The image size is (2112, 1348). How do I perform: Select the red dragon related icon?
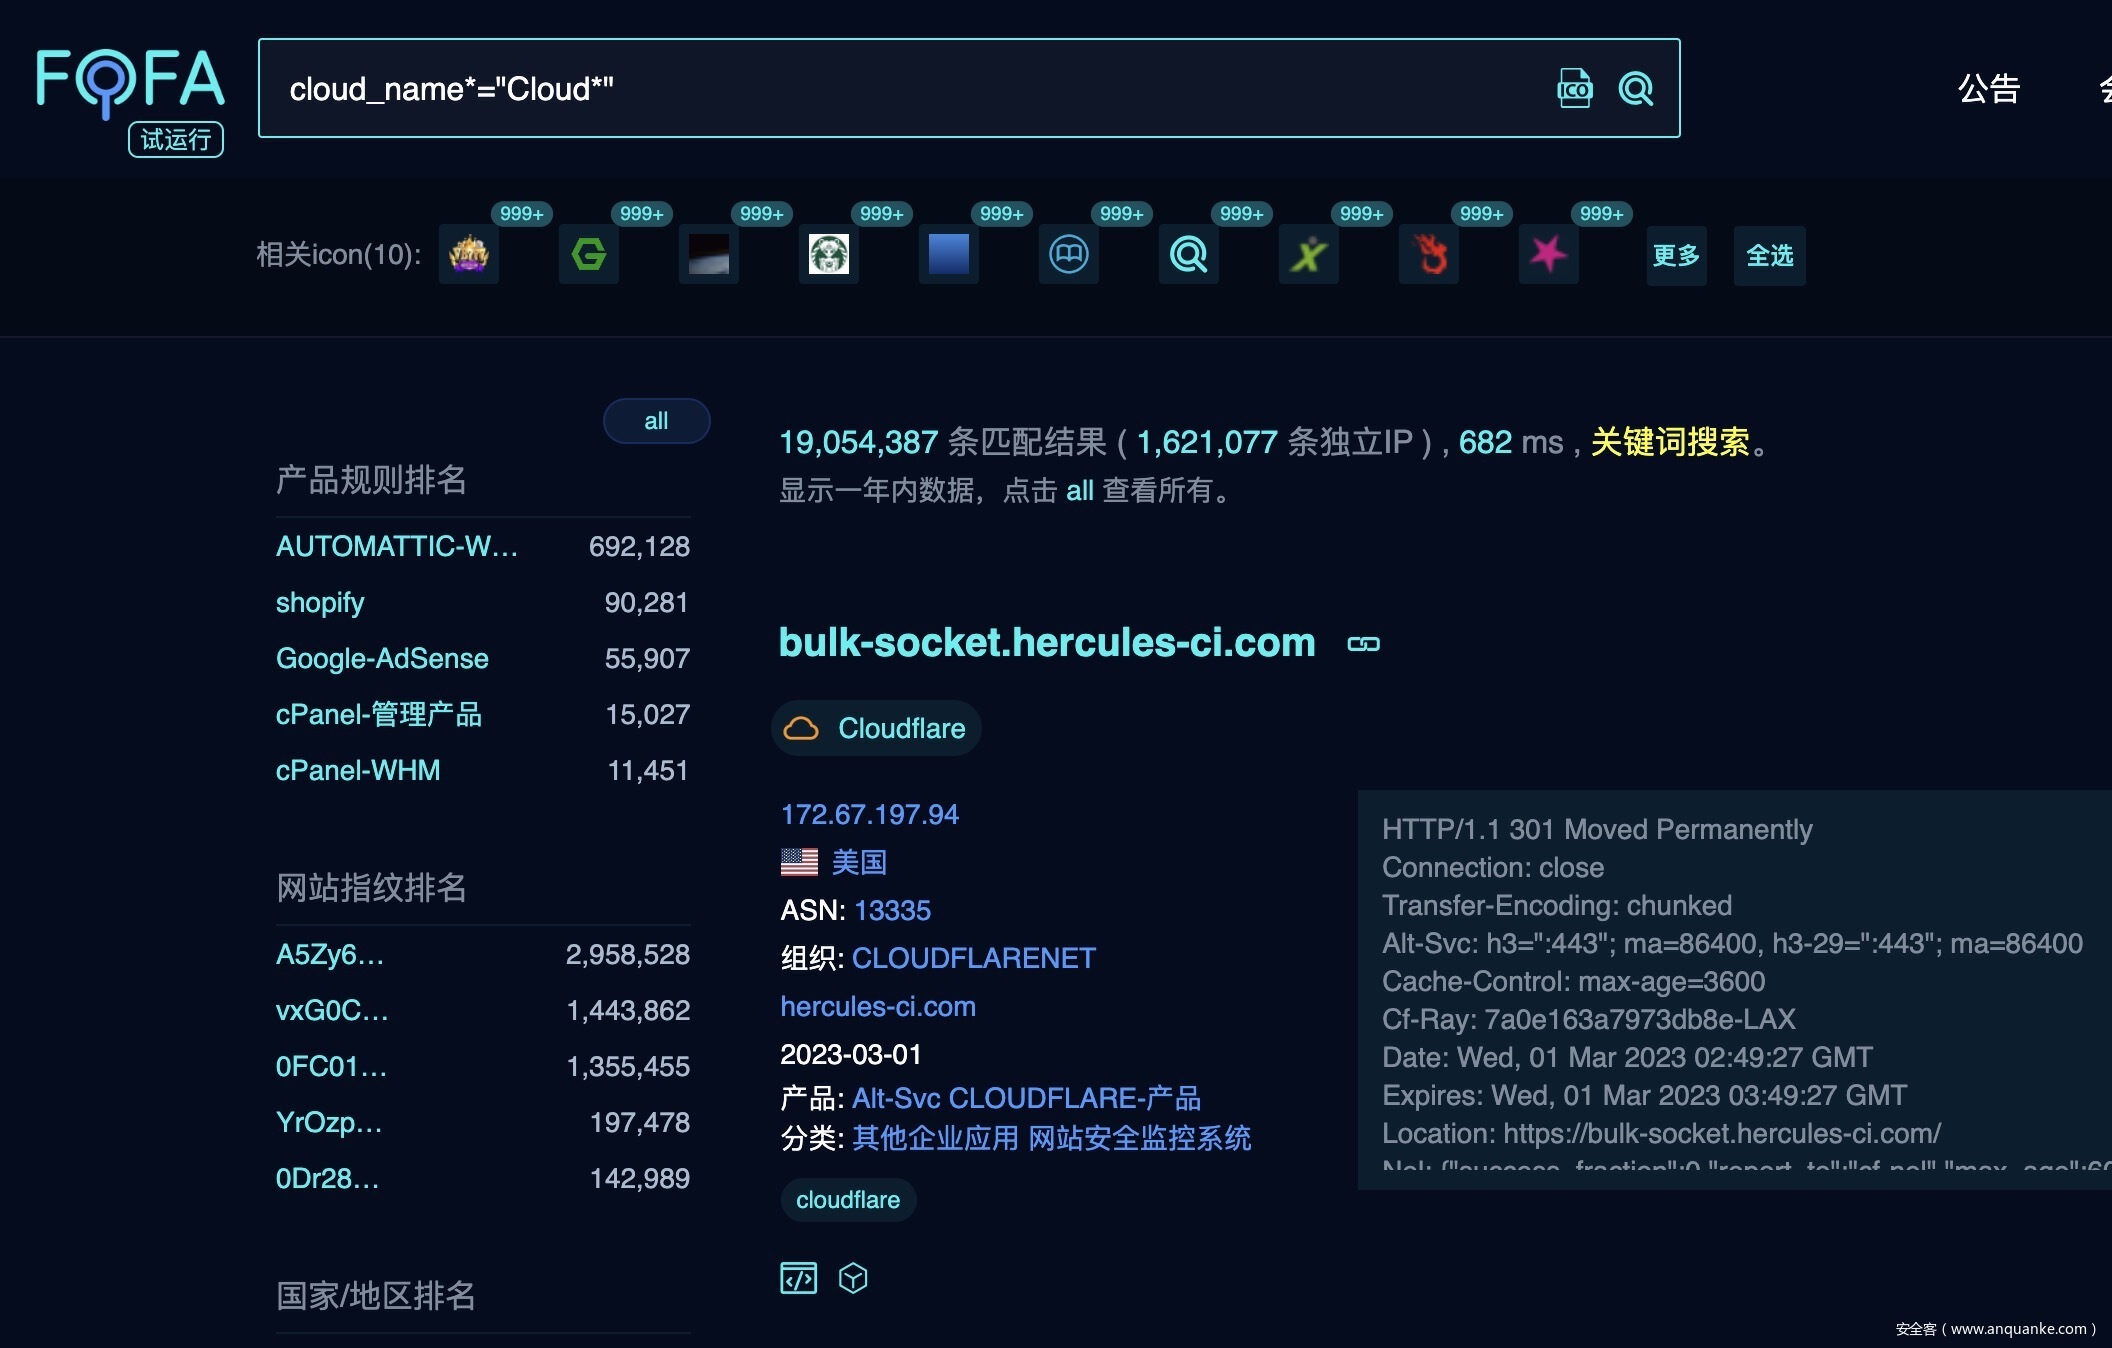coord(1428,255)
